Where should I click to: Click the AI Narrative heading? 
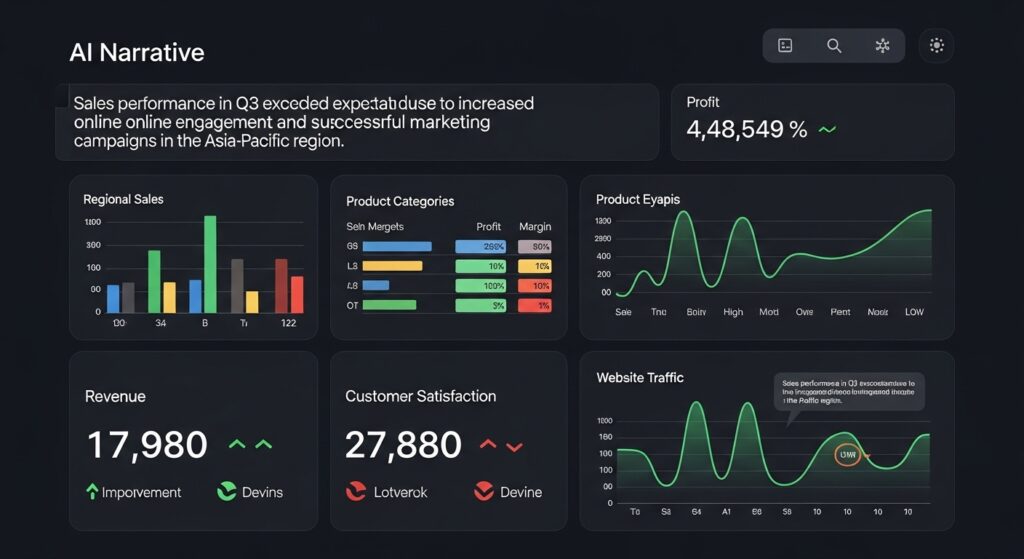click(x=137, y=53)
